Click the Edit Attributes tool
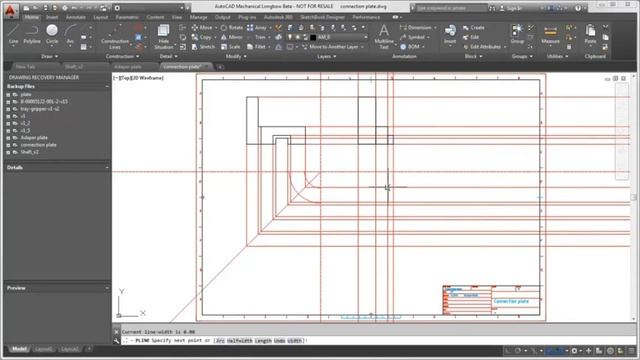The height and width of the screenshot is (360, 640). [482, 47]
